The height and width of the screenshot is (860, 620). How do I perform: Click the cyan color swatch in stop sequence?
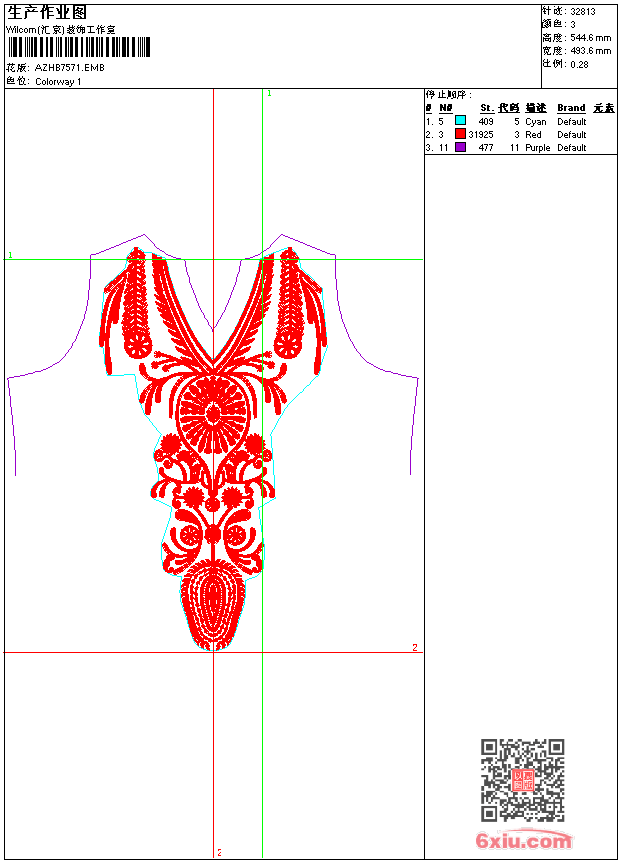click(x=460, y=121)
